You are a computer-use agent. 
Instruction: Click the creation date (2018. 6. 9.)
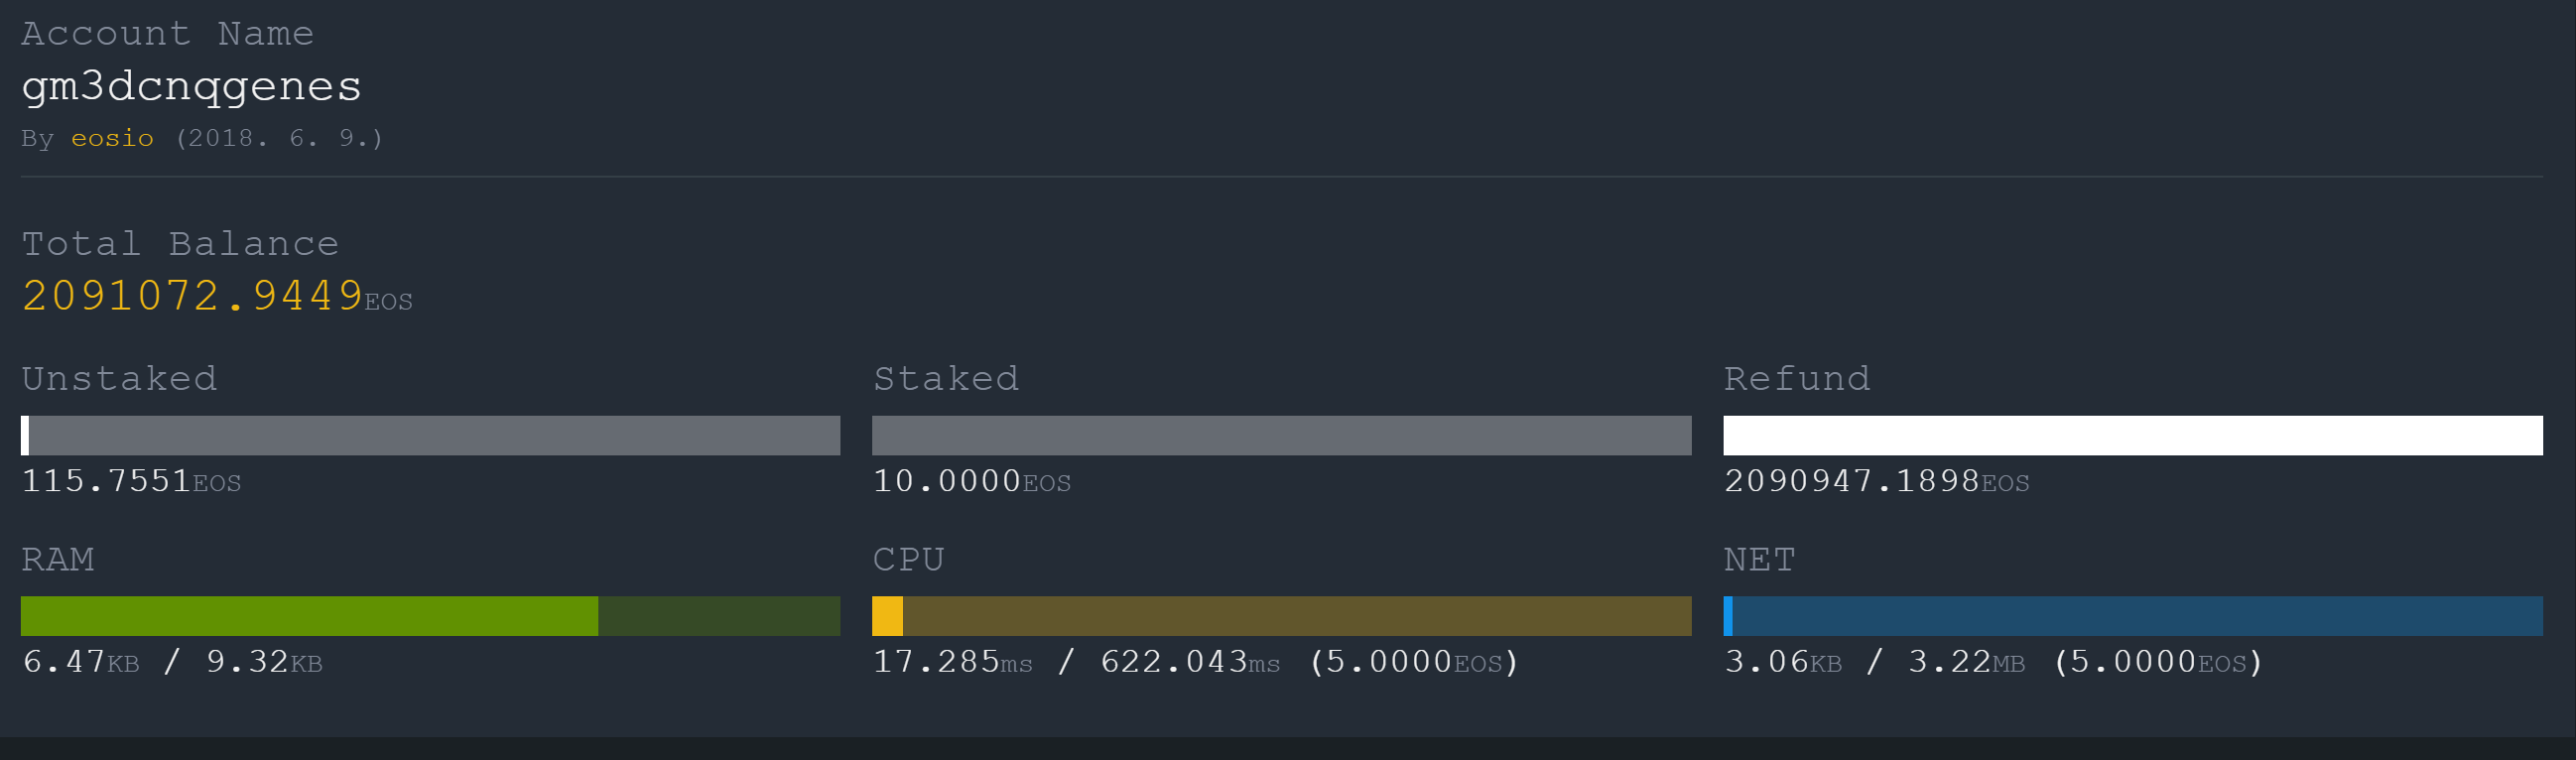click(x=279, y=138)
